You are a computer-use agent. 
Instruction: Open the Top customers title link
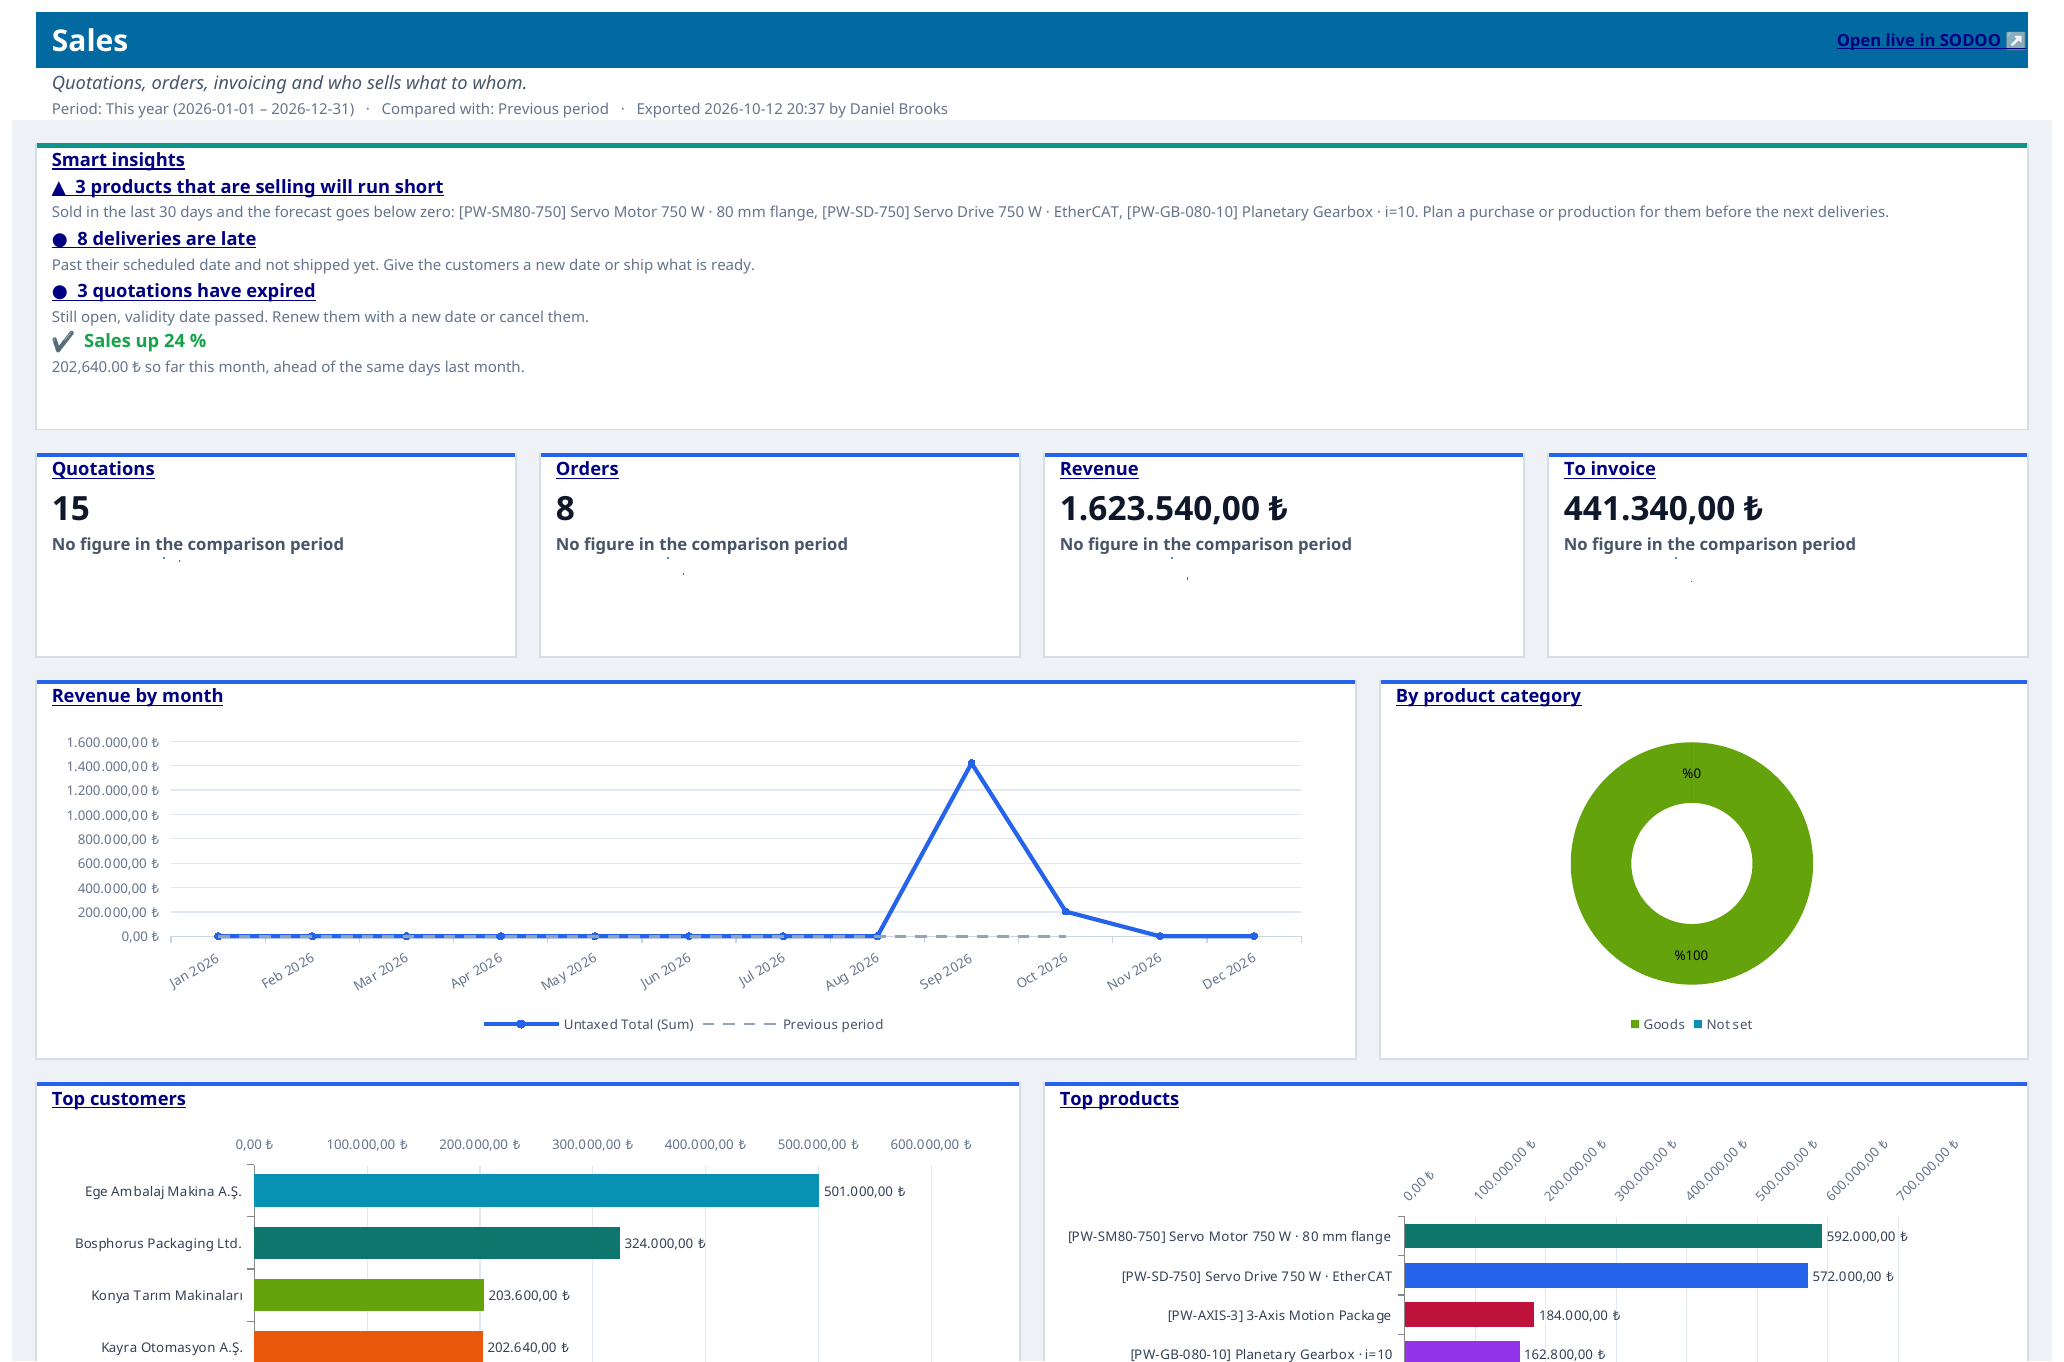tap(119, 1099)
